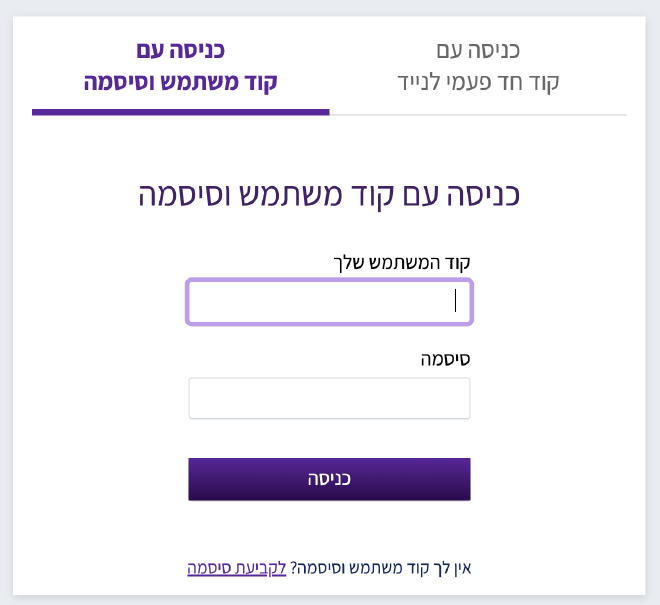This screenshot has width=660, height=605.
Task: Click the blinking text cursor in username field
Action: [x=455, y=301]
